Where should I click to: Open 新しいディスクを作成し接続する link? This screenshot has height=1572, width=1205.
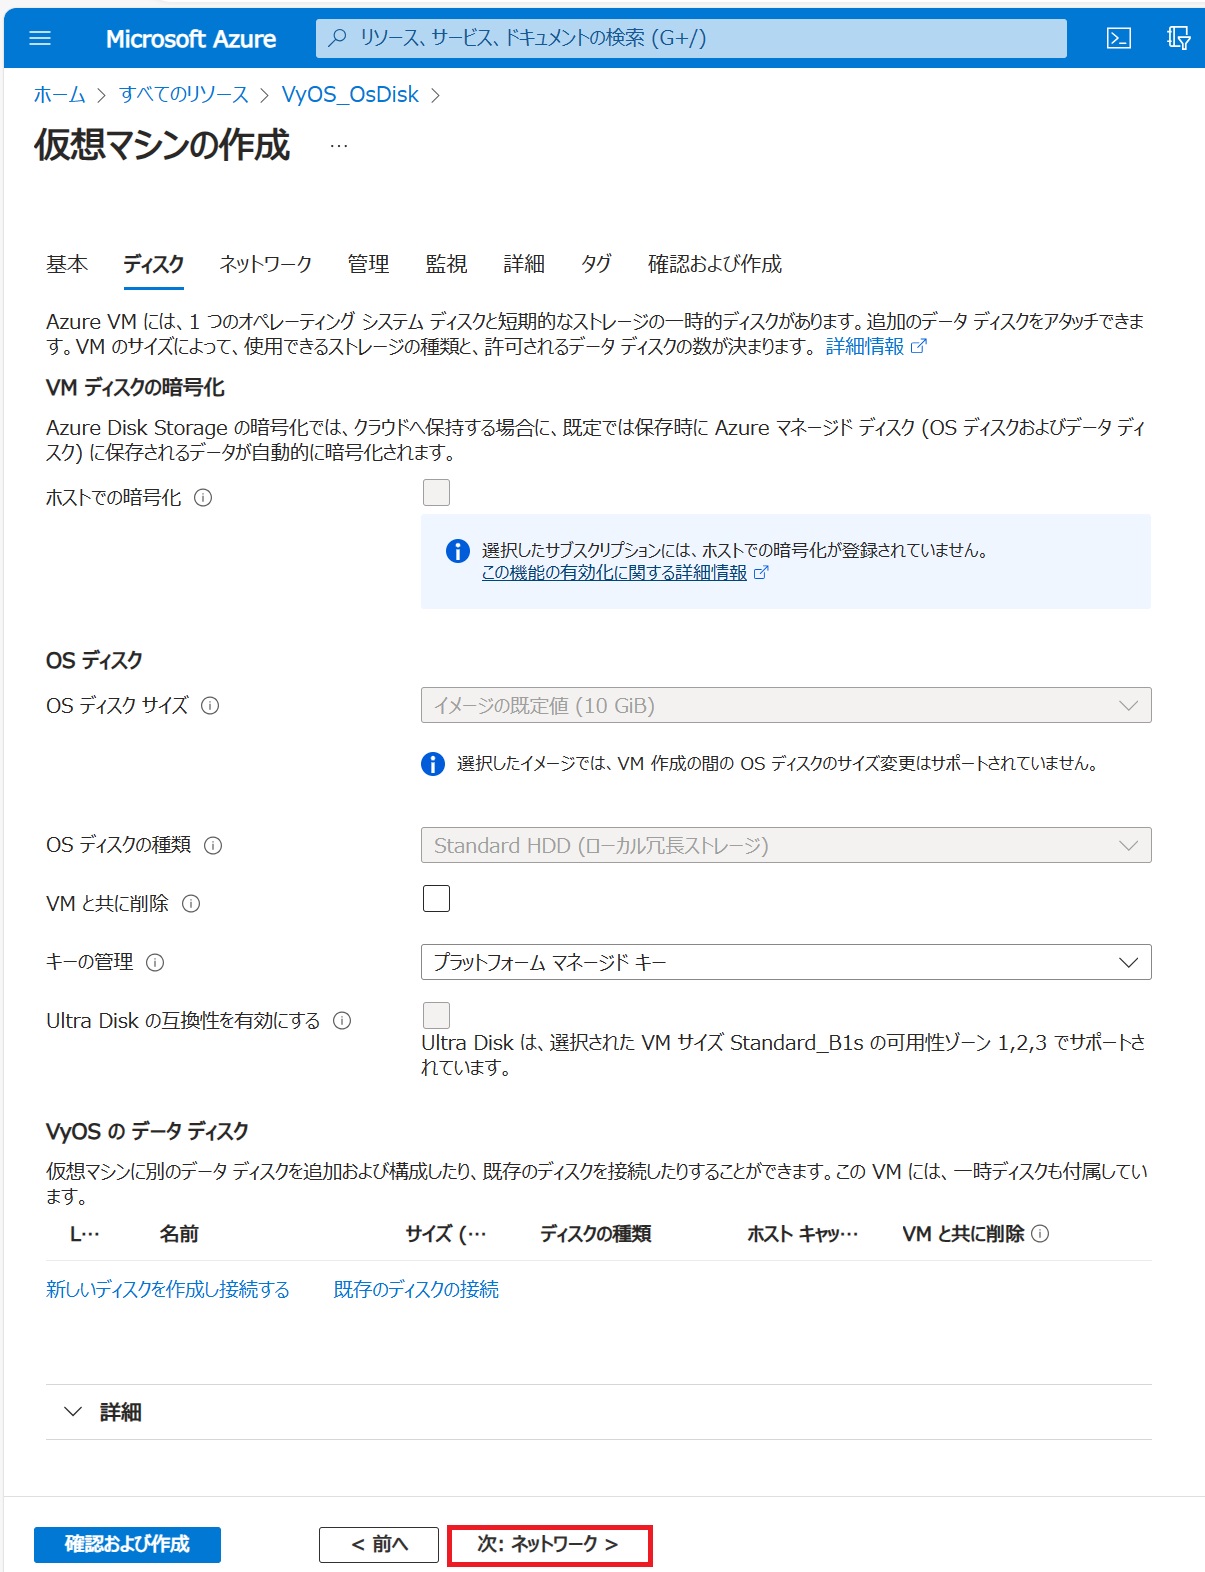(x=168, y=1290)
